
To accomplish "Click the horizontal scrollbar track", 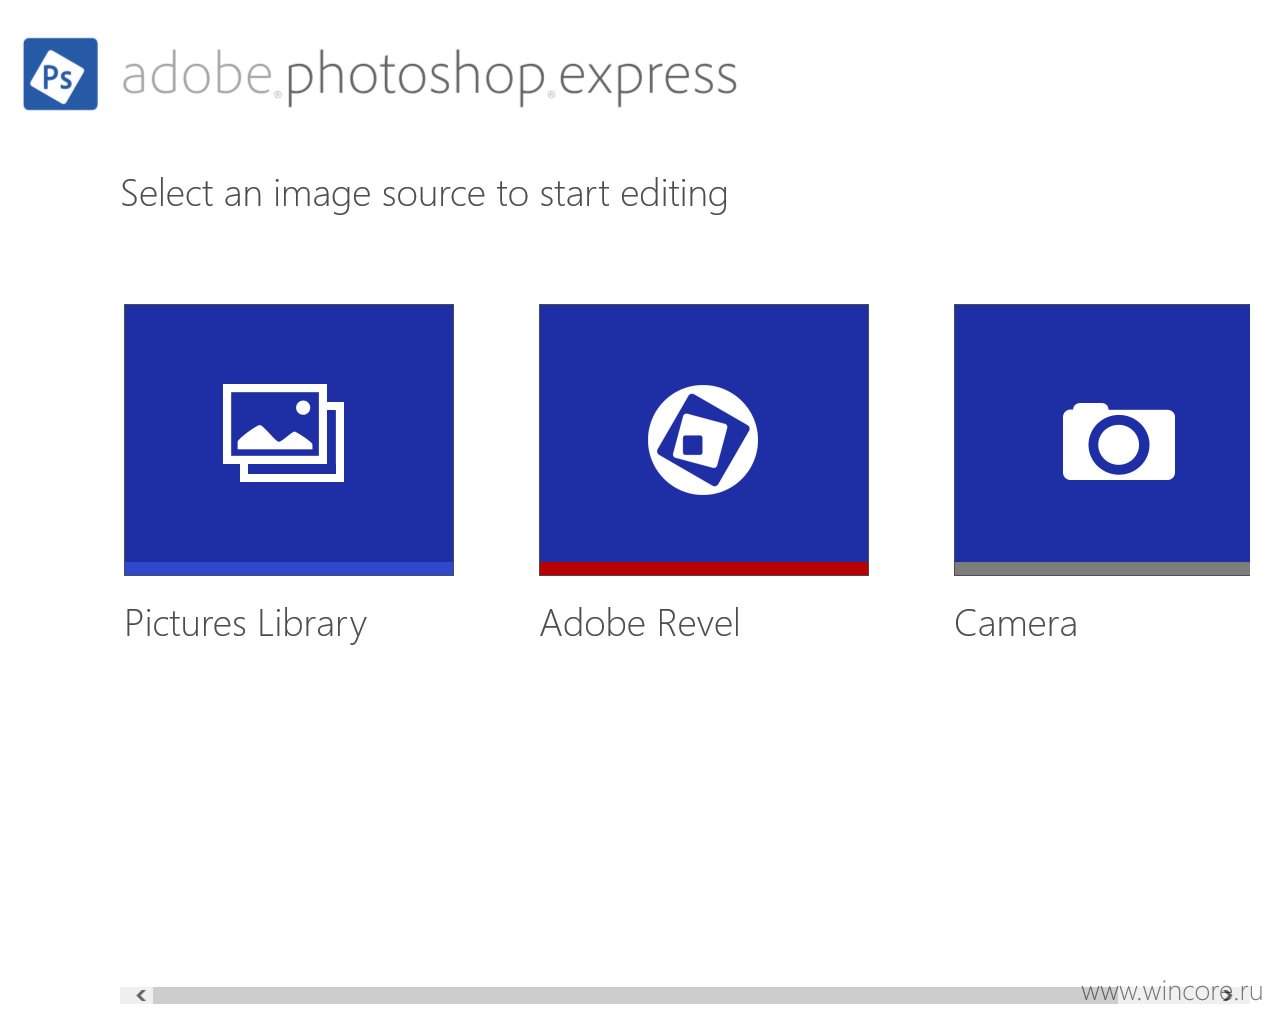I will tap(634, 995).
